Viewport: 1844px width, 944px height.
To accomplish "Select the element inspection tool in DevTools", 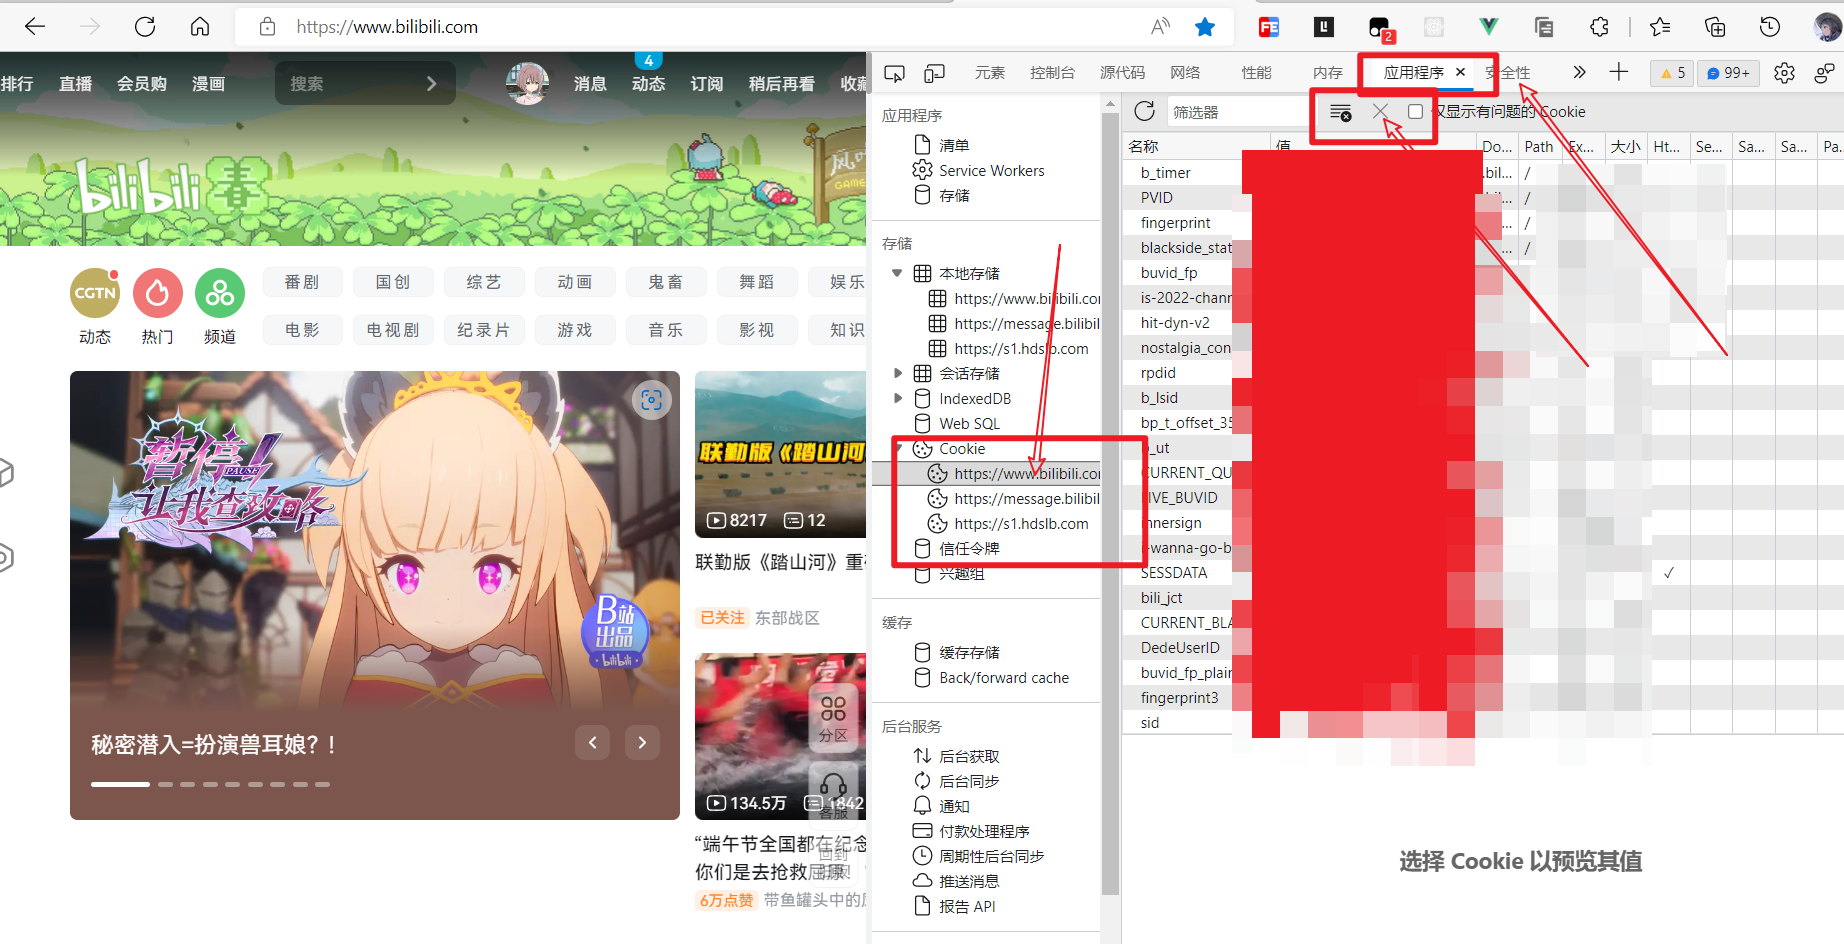I will point(894,72).
